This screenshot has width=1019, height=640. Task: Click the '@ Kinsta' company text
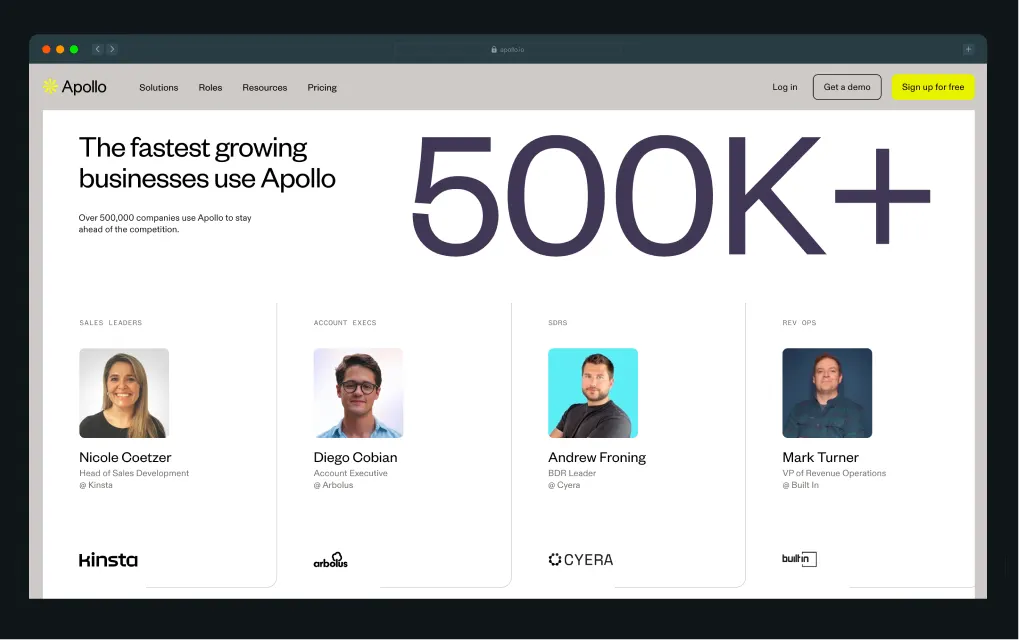[96, 485]
